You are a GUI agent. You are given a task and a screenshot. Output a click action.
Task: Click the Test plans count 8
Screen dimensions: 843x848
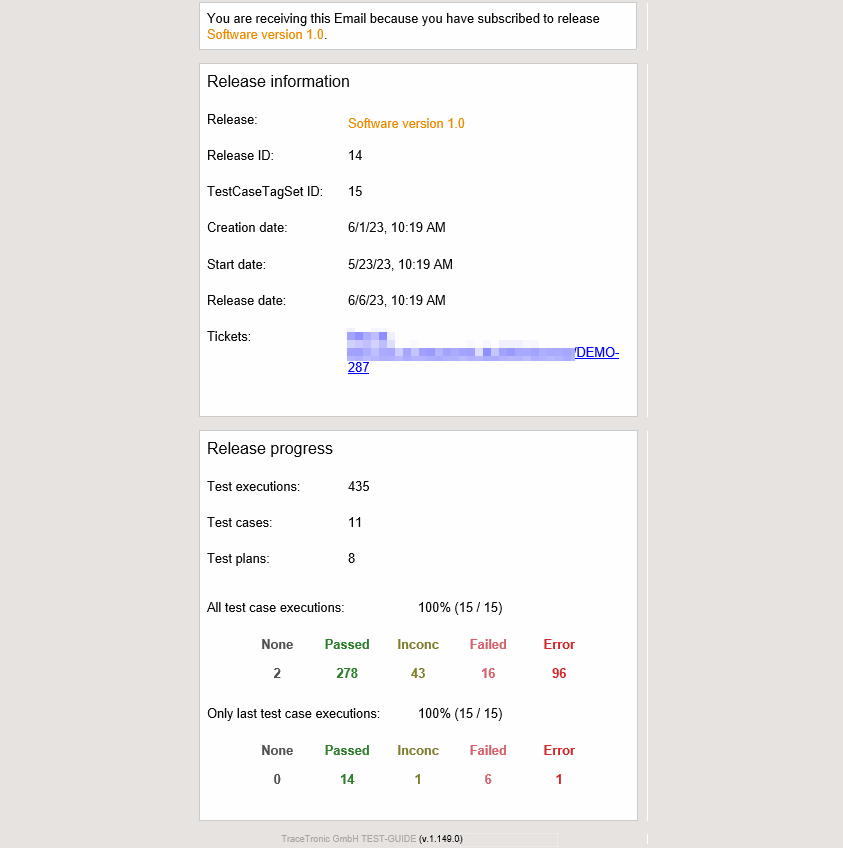pos(352,559)
